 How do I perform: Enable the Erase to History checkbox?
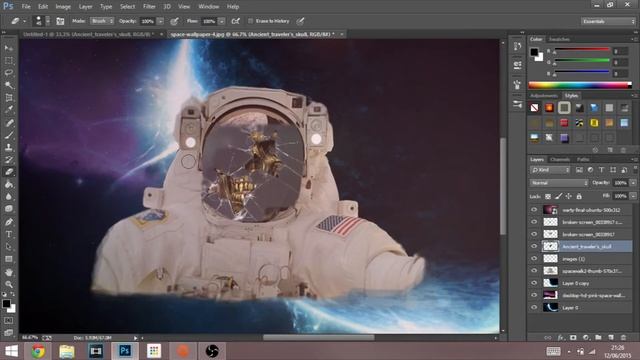point(250,21)
